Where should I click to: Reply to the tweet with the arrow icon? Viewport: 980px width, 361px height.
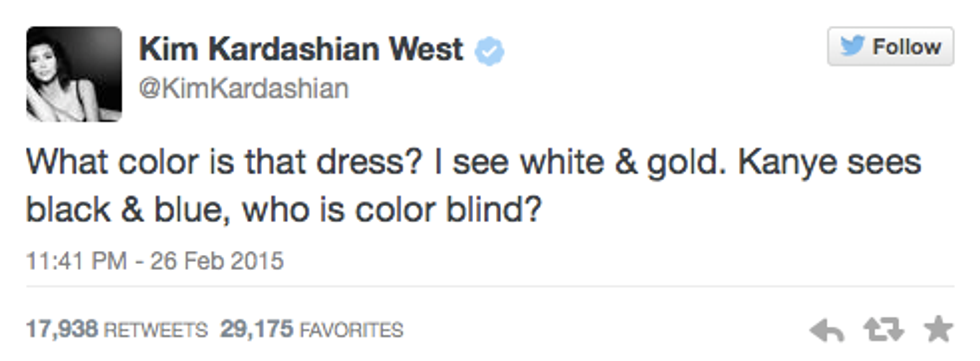click(x=827, y=330)
